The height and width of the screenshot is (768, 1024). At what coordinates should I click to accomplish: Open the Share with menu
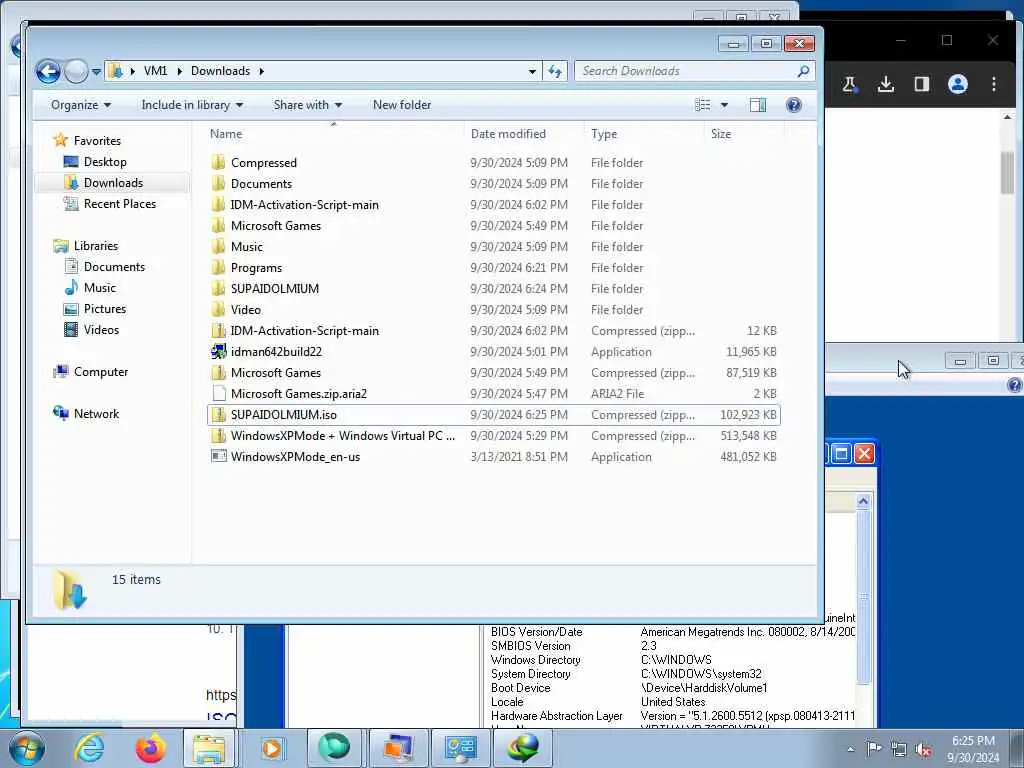tap(308, 105)
